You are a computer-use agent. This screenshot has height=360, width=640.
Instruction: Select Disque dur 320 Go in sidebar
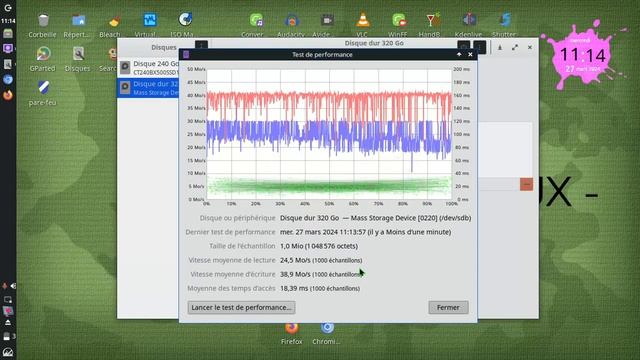click(148, 88)
